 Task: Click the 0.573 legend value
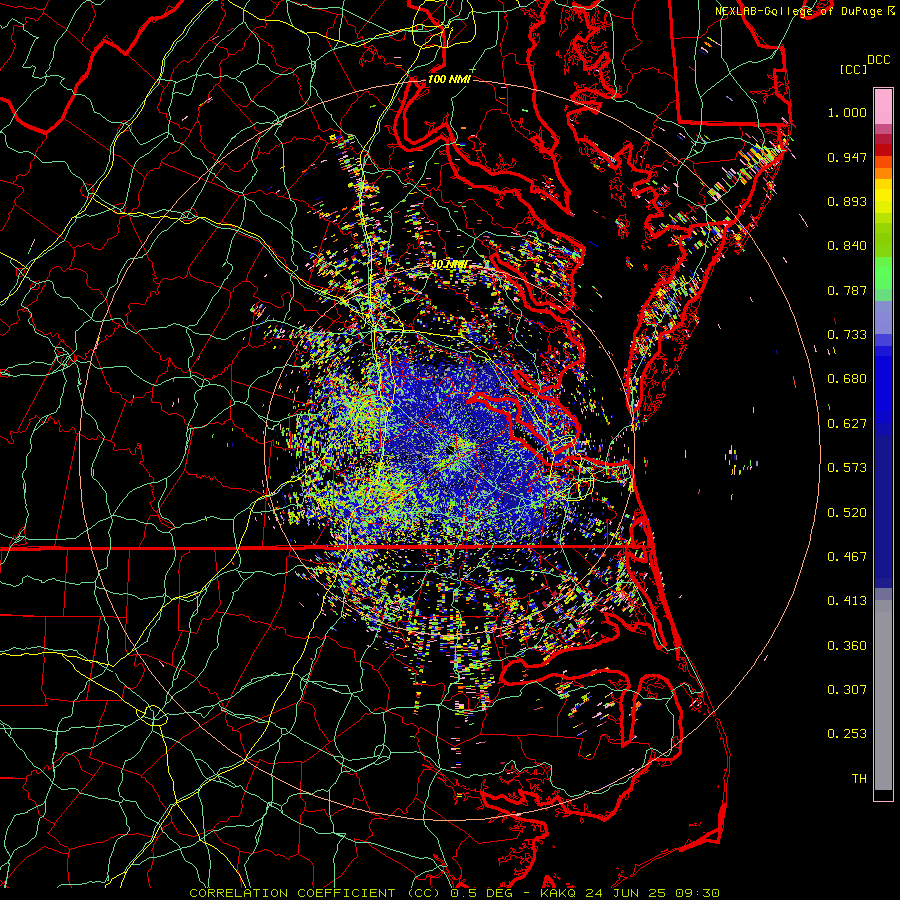coord(847,468)
